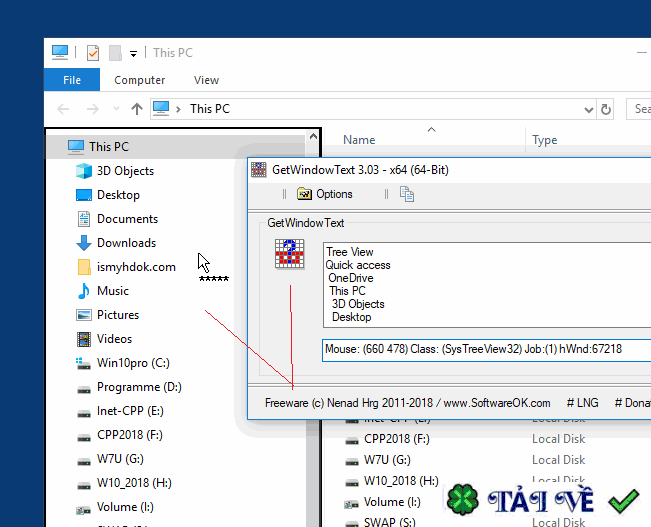Select Volume (I:) in file list
The image size is (651, 527).
click(392, 502)
